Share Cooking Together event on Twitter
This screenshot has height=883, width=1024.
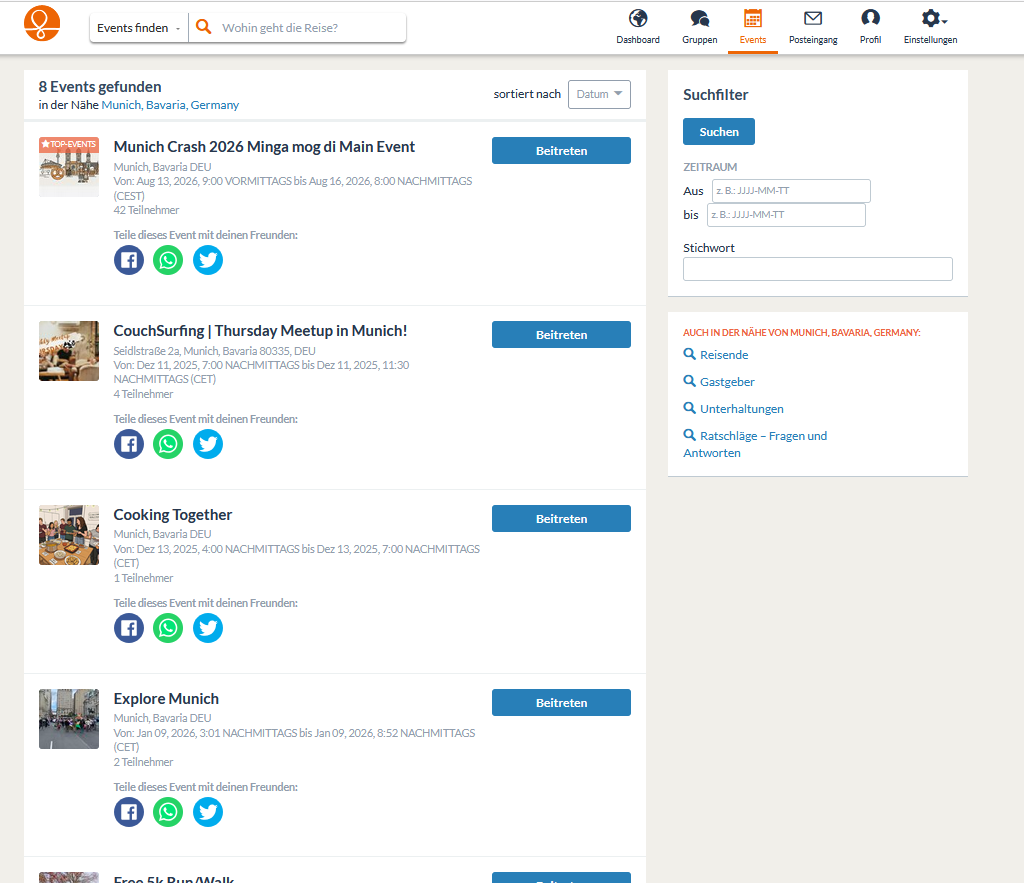(208, 628)
